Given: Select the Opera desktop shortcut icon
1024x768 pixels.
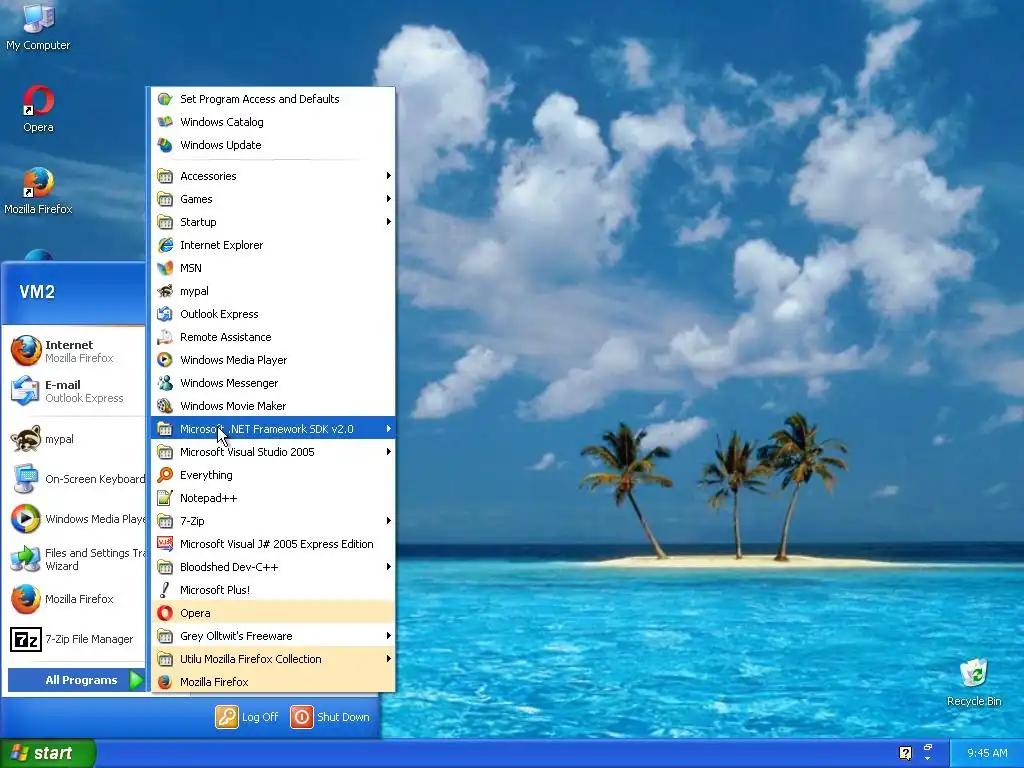Looking at the screenshot, I should [x=38, y=109].
